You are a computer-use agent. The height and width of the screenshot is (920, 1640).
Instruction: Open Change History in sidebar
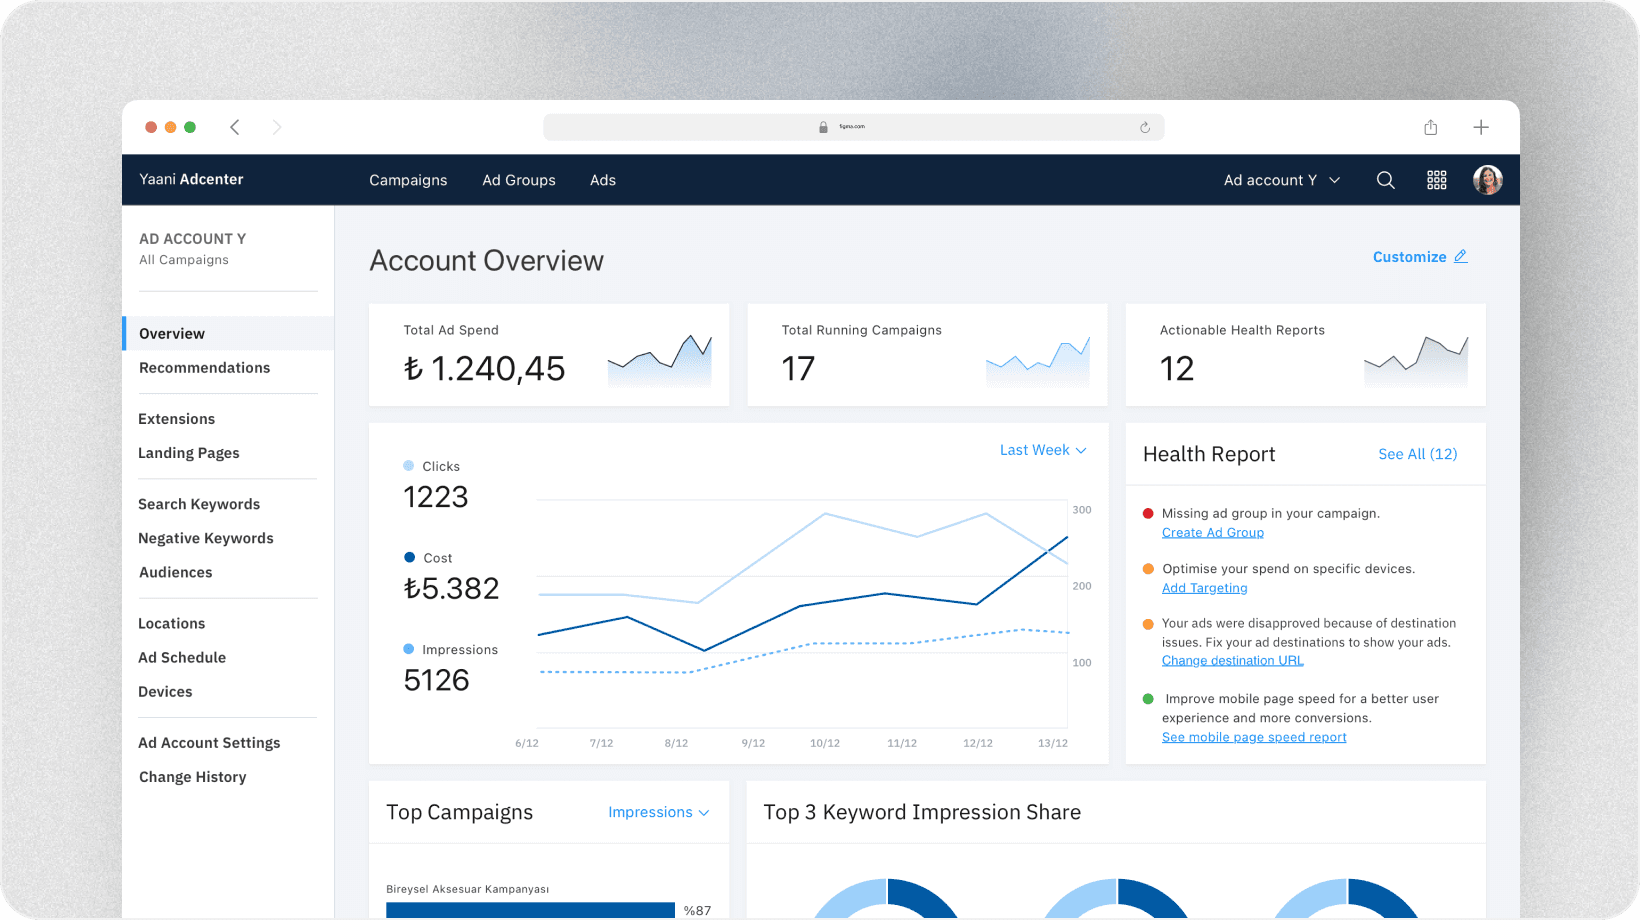click(193, 777)
